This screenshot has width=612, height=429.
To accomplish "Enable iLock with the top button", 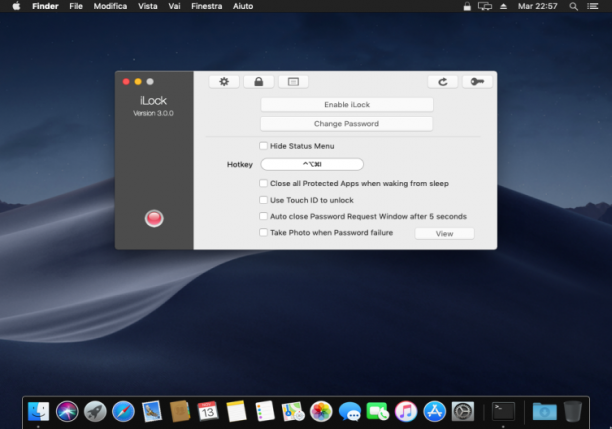I will click(x=347, y=105).
